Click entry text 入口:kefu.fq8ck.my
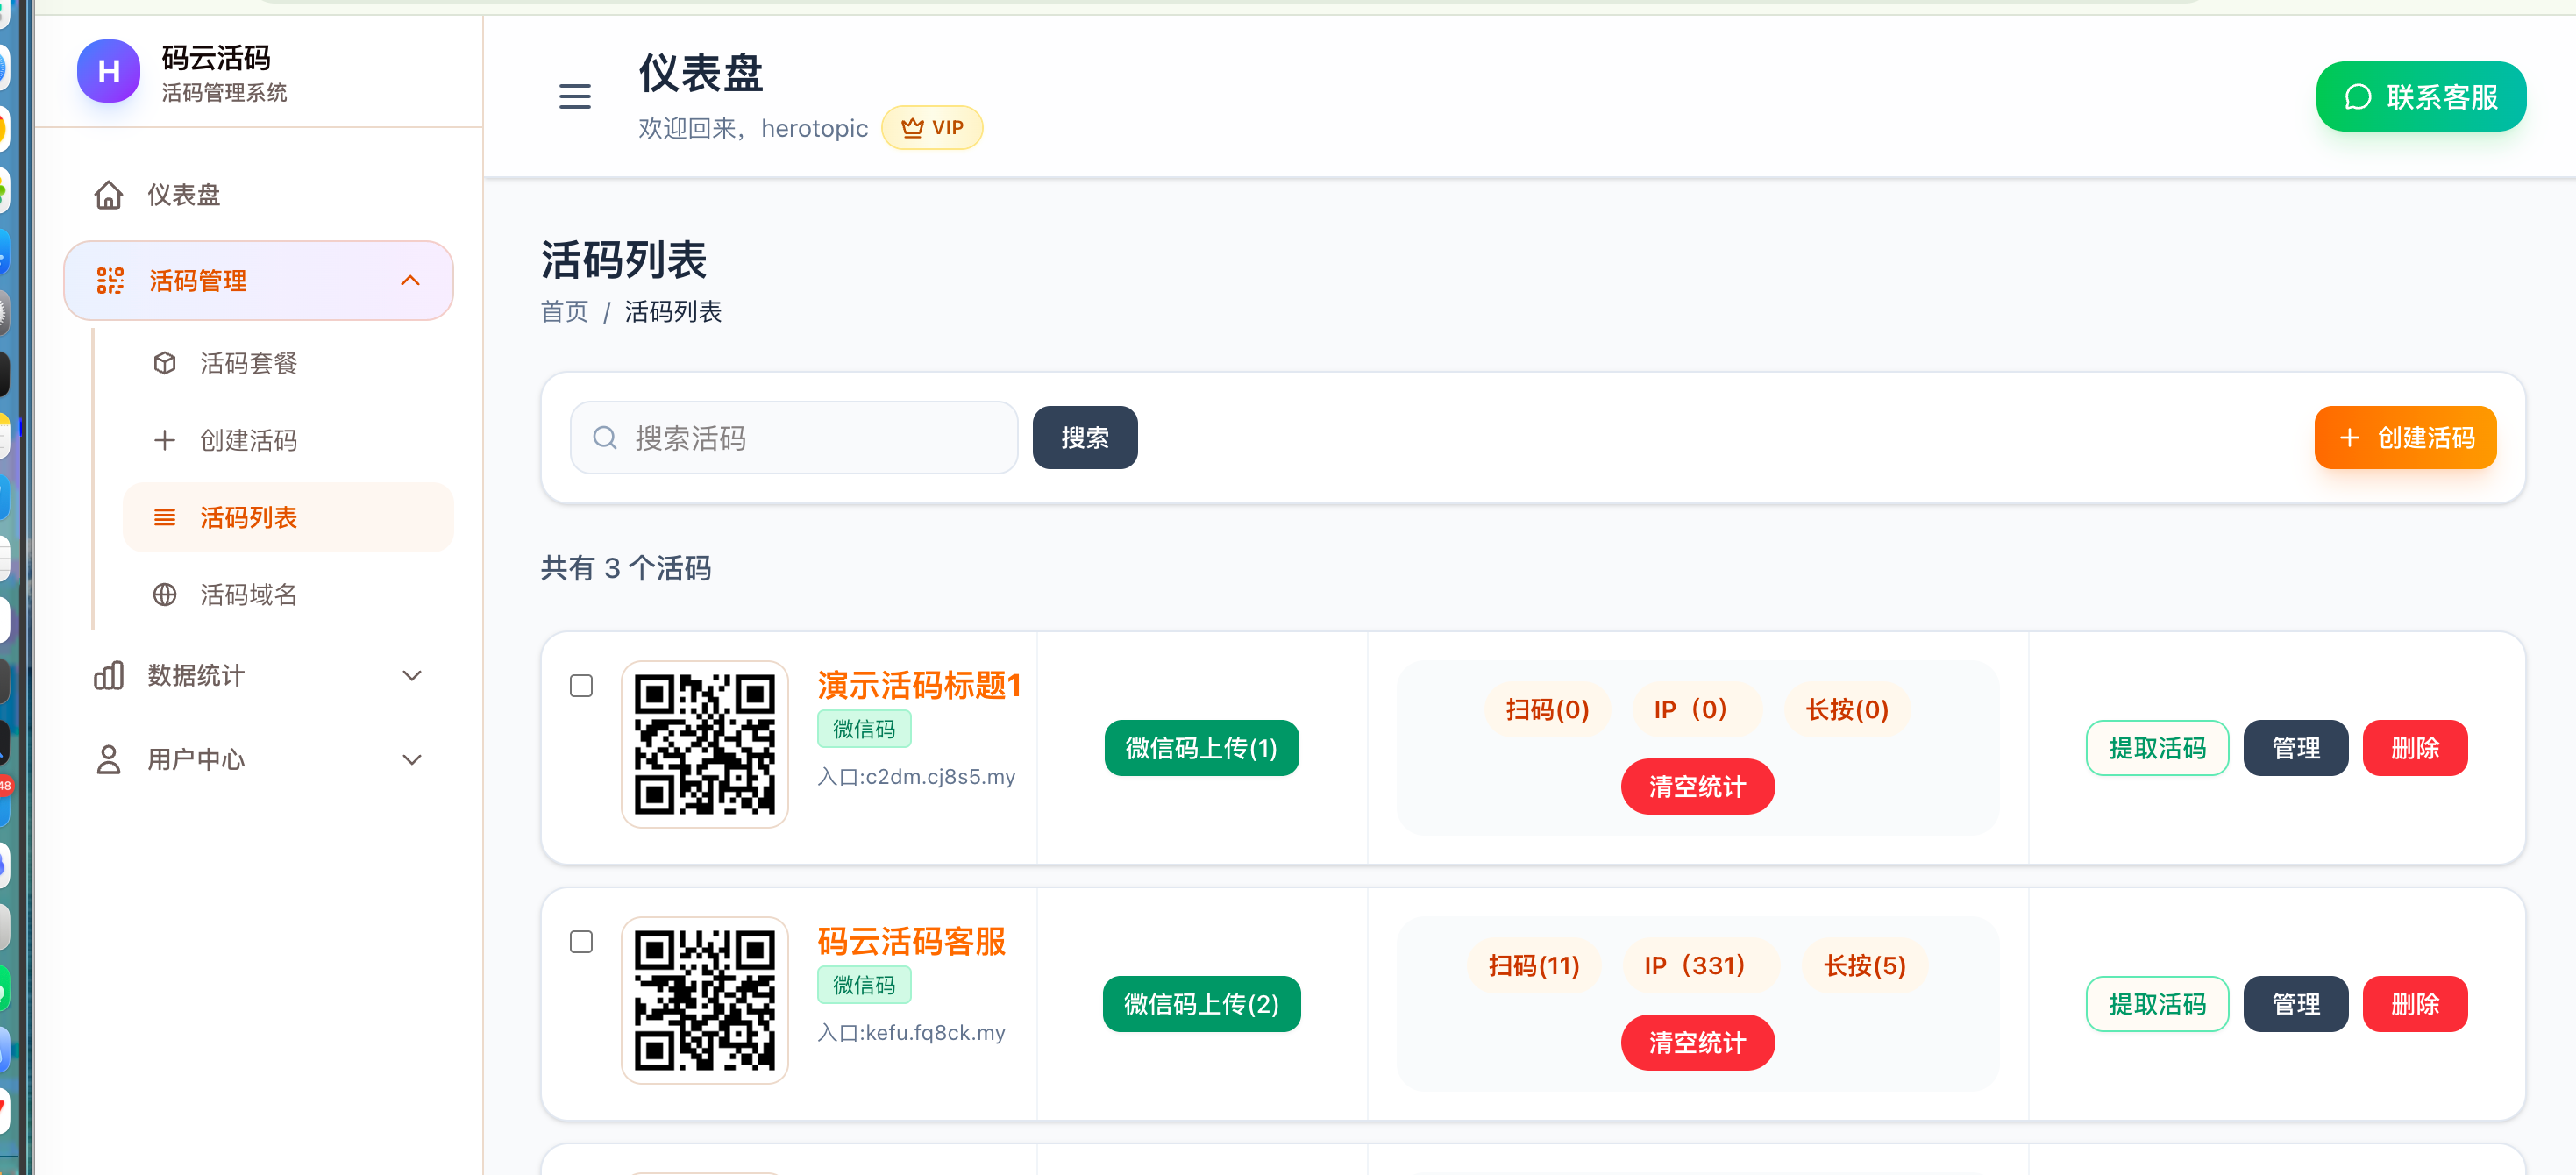Viewport: 2576px width, 1175px height. tap(911, 1033)
